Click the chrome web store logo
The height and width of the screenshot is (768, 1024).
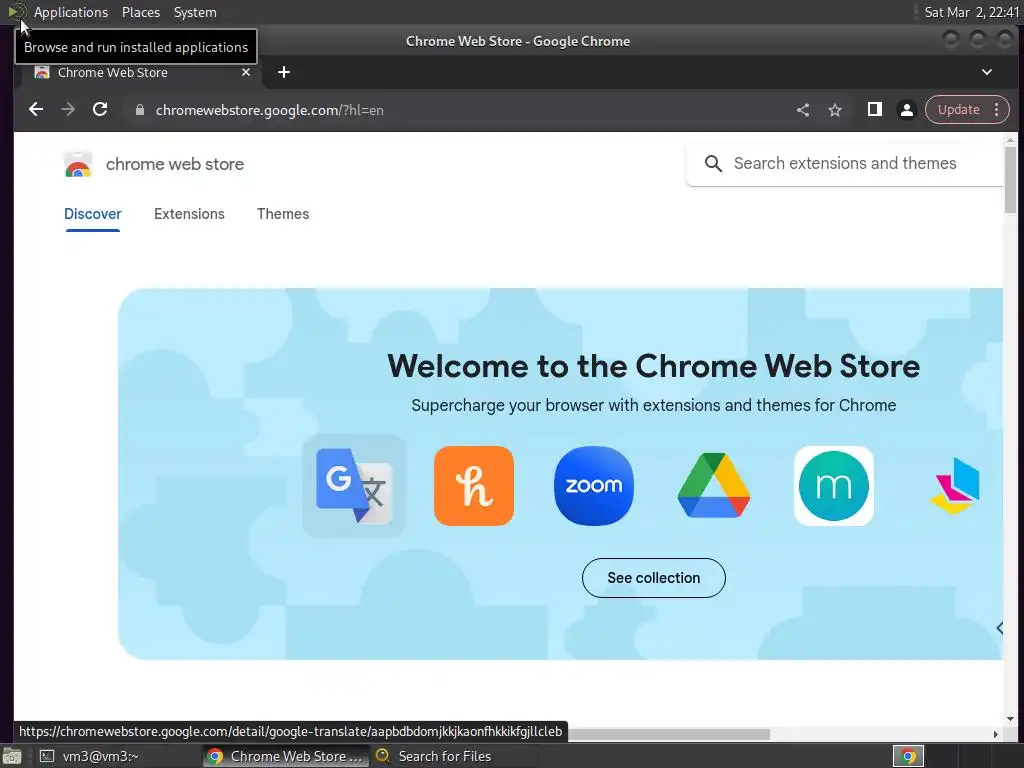click(x=78, y=164)
